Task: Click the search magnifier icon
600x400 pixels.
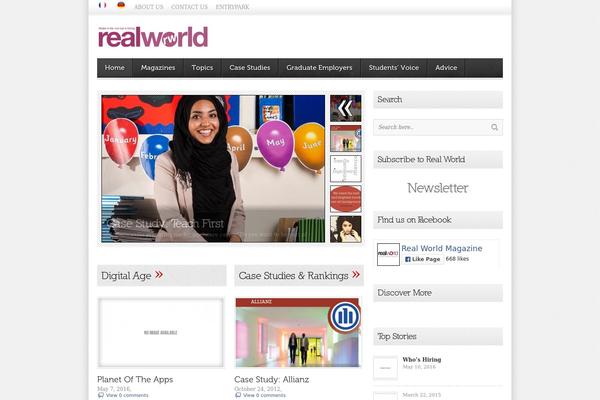Action: pos(494,127)
